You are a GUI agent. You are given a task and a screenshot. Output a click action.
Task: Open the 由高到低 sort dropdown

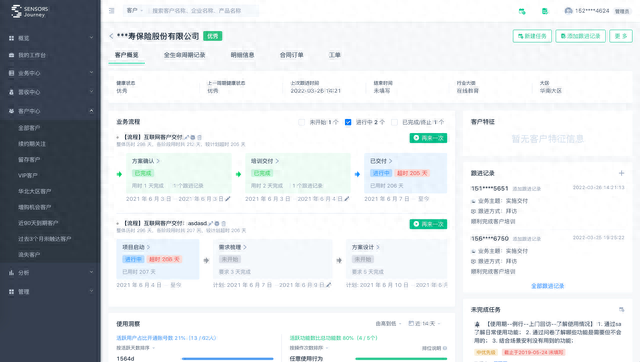pos(388,324)
